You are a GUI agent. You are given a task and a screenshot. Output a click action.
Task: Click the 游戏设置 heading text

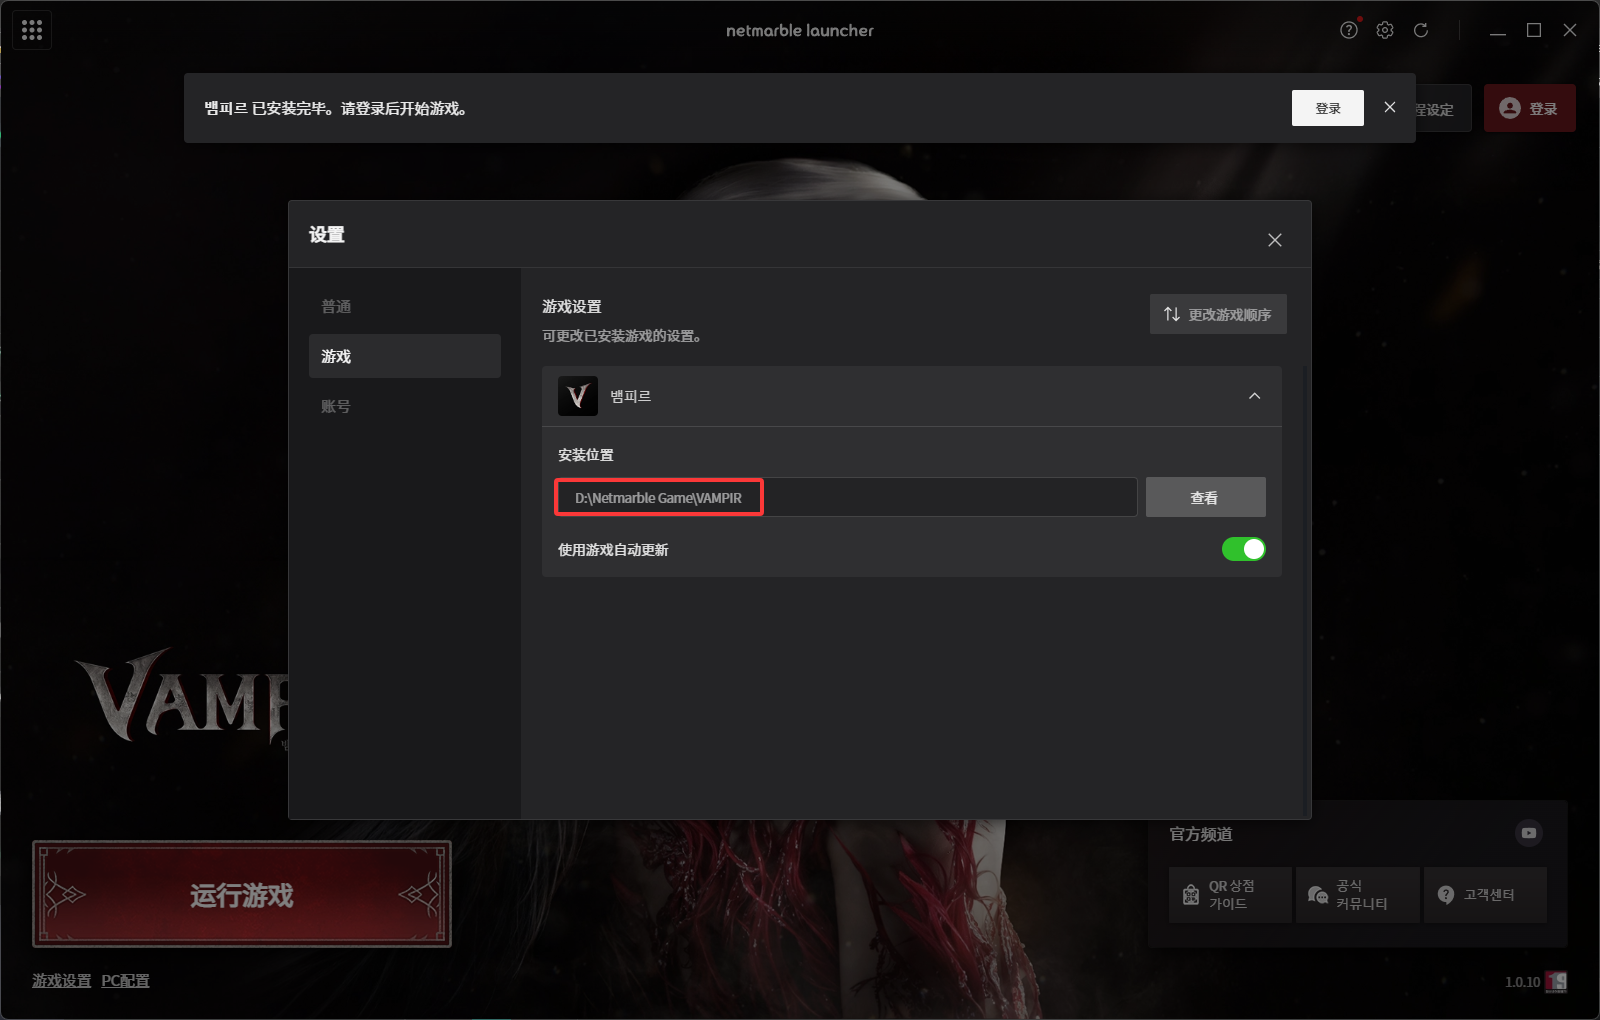[x=572, y=307]
